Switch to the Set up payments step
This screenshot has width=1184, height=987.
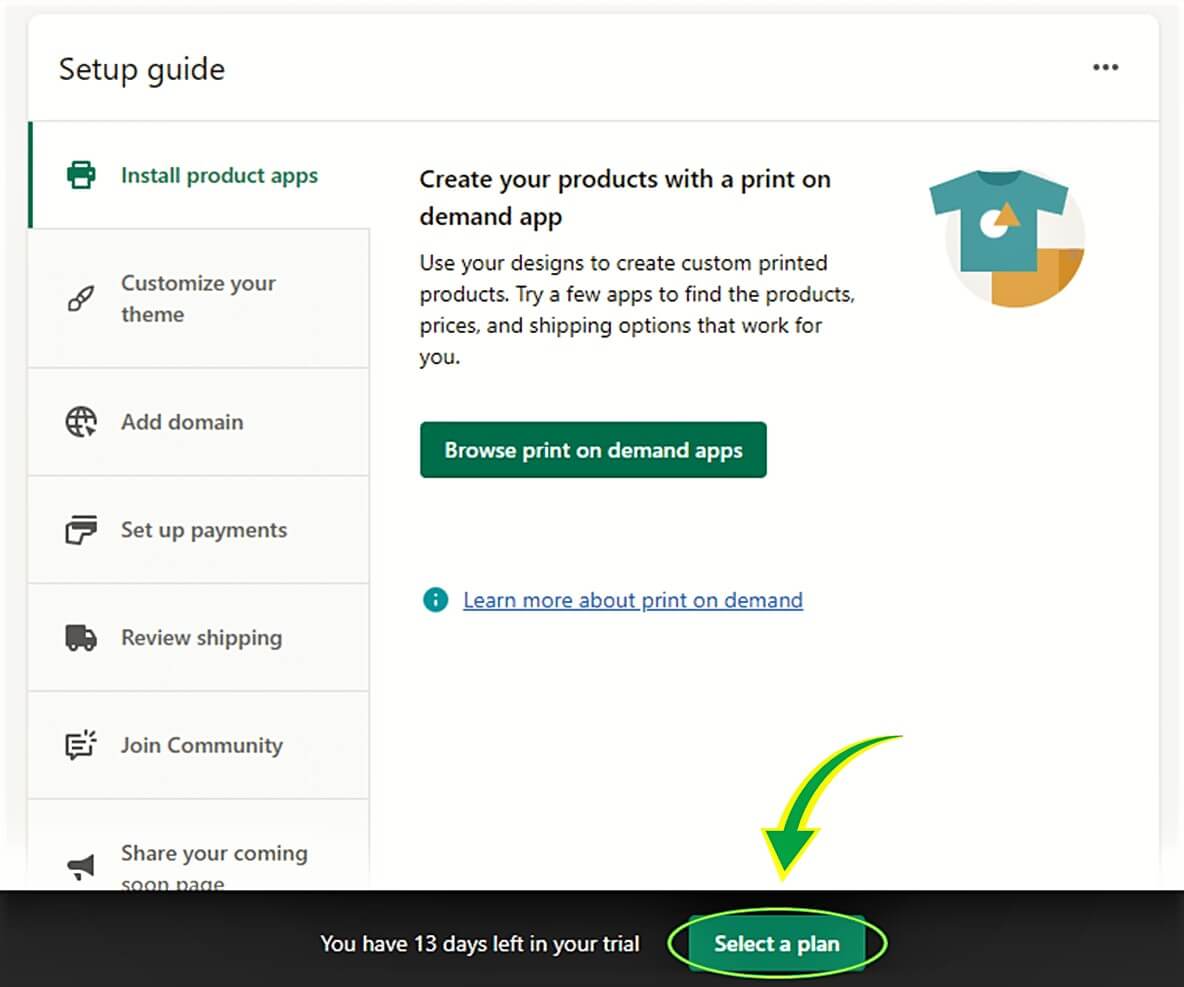tap(199, 529)
